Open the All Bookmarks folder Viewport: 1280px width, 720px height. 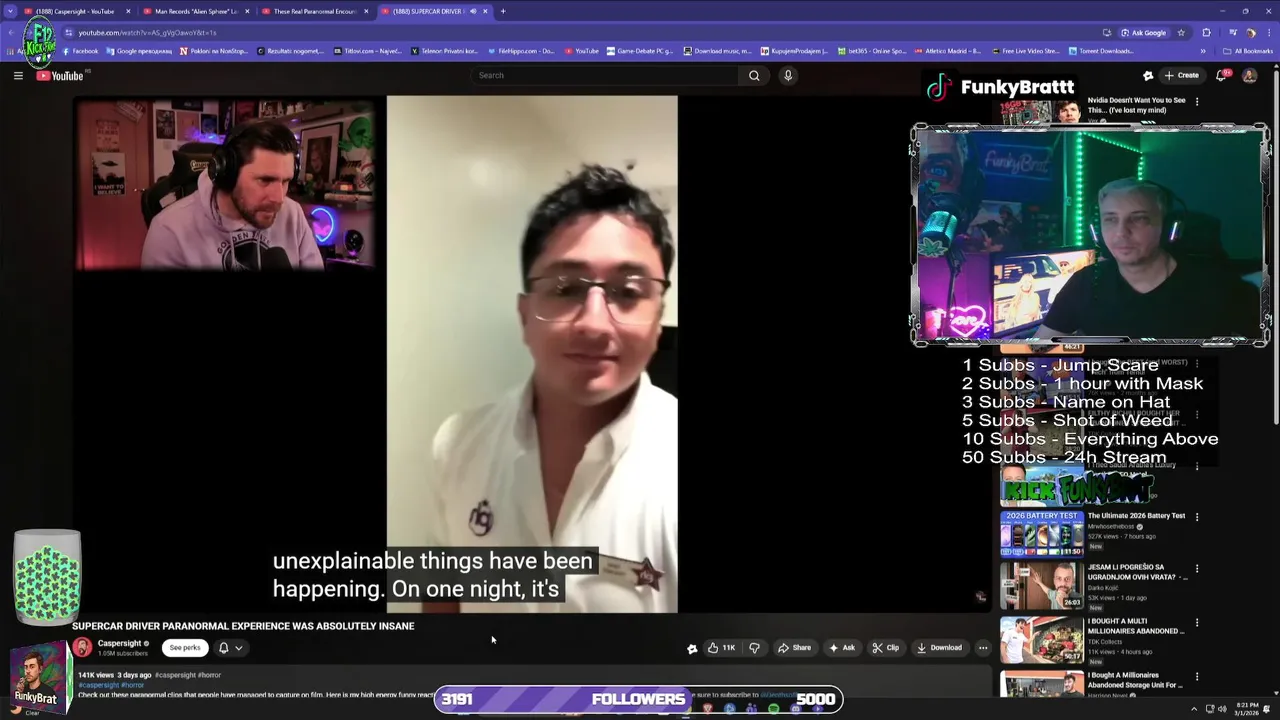[x=1247, y=51]
